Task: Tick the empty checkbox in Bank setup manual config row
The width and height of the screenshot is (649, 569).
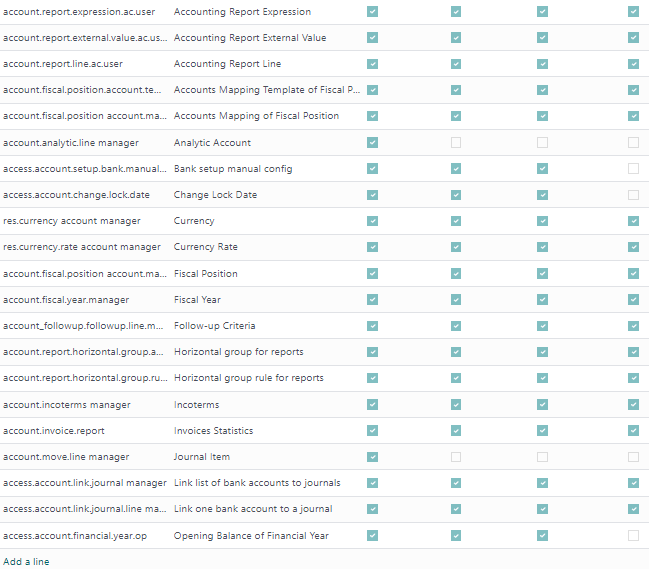Action: pos(633,168)
